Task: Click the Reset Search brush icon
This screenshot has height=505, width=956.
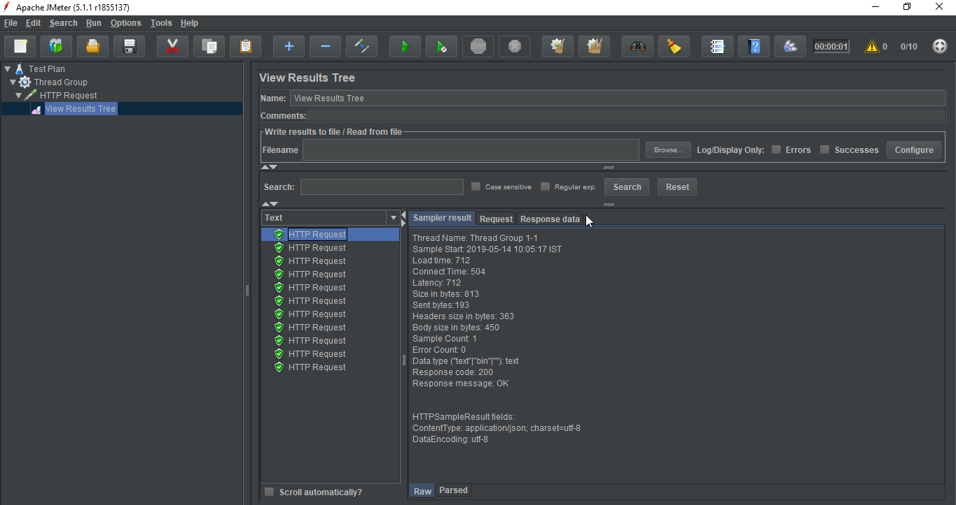Action: tap(674, 46)
